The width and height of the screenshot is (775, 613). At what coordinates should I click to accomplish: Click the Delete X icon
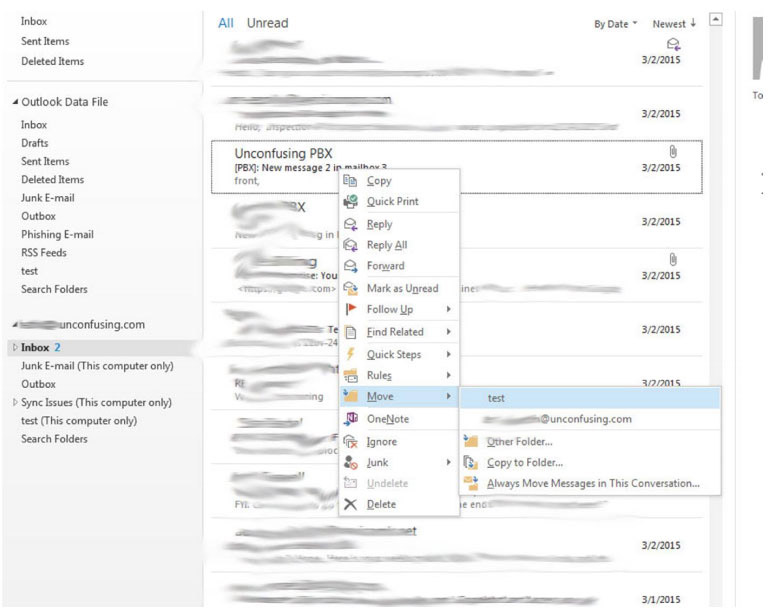[x=350, y=504]
